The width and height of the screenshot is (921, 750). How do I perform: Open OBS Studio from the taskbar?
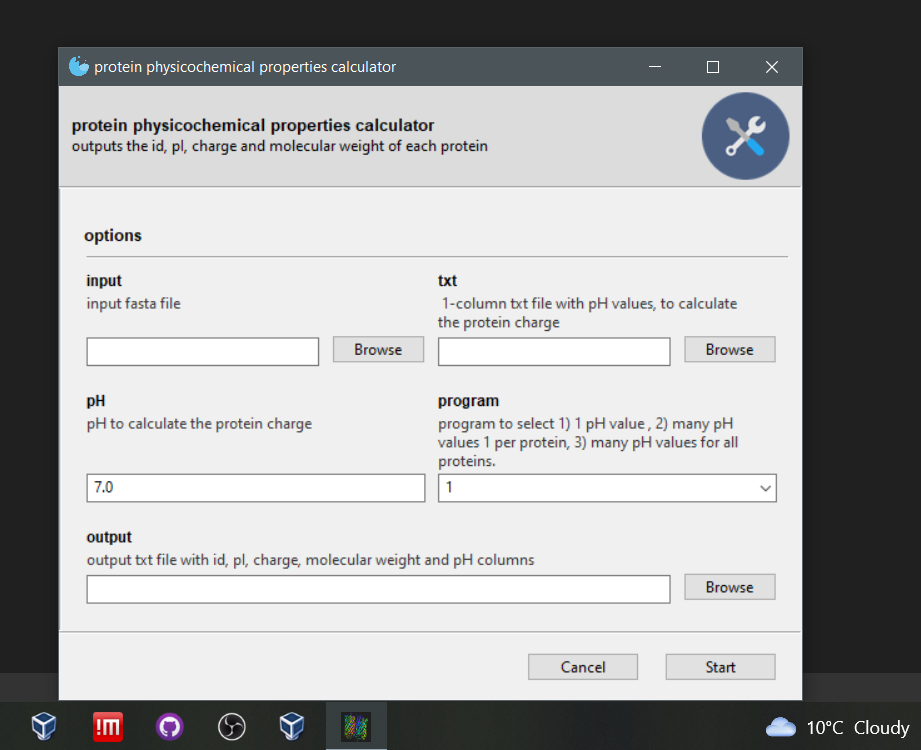click(232, 727)
